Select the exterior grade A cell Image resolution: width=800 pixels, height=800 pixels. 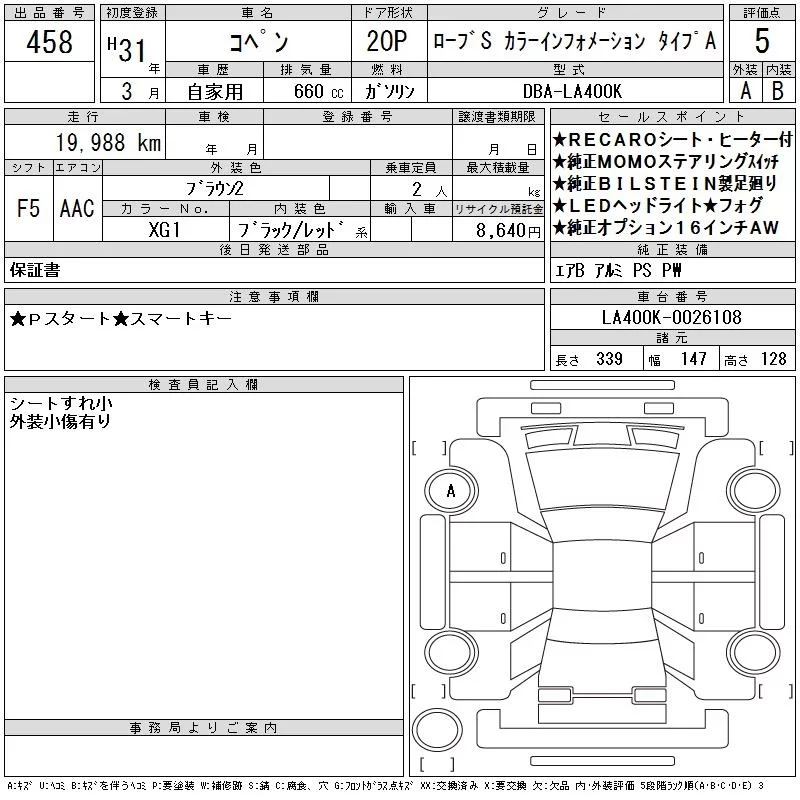click(x=745, y=90)
